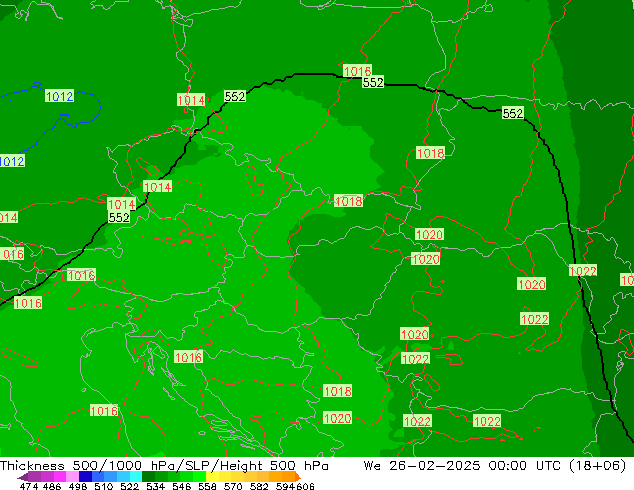634x490 pixels.
Task: Click the date 26-02-2025 in the caption
Action: coord(435,466)
